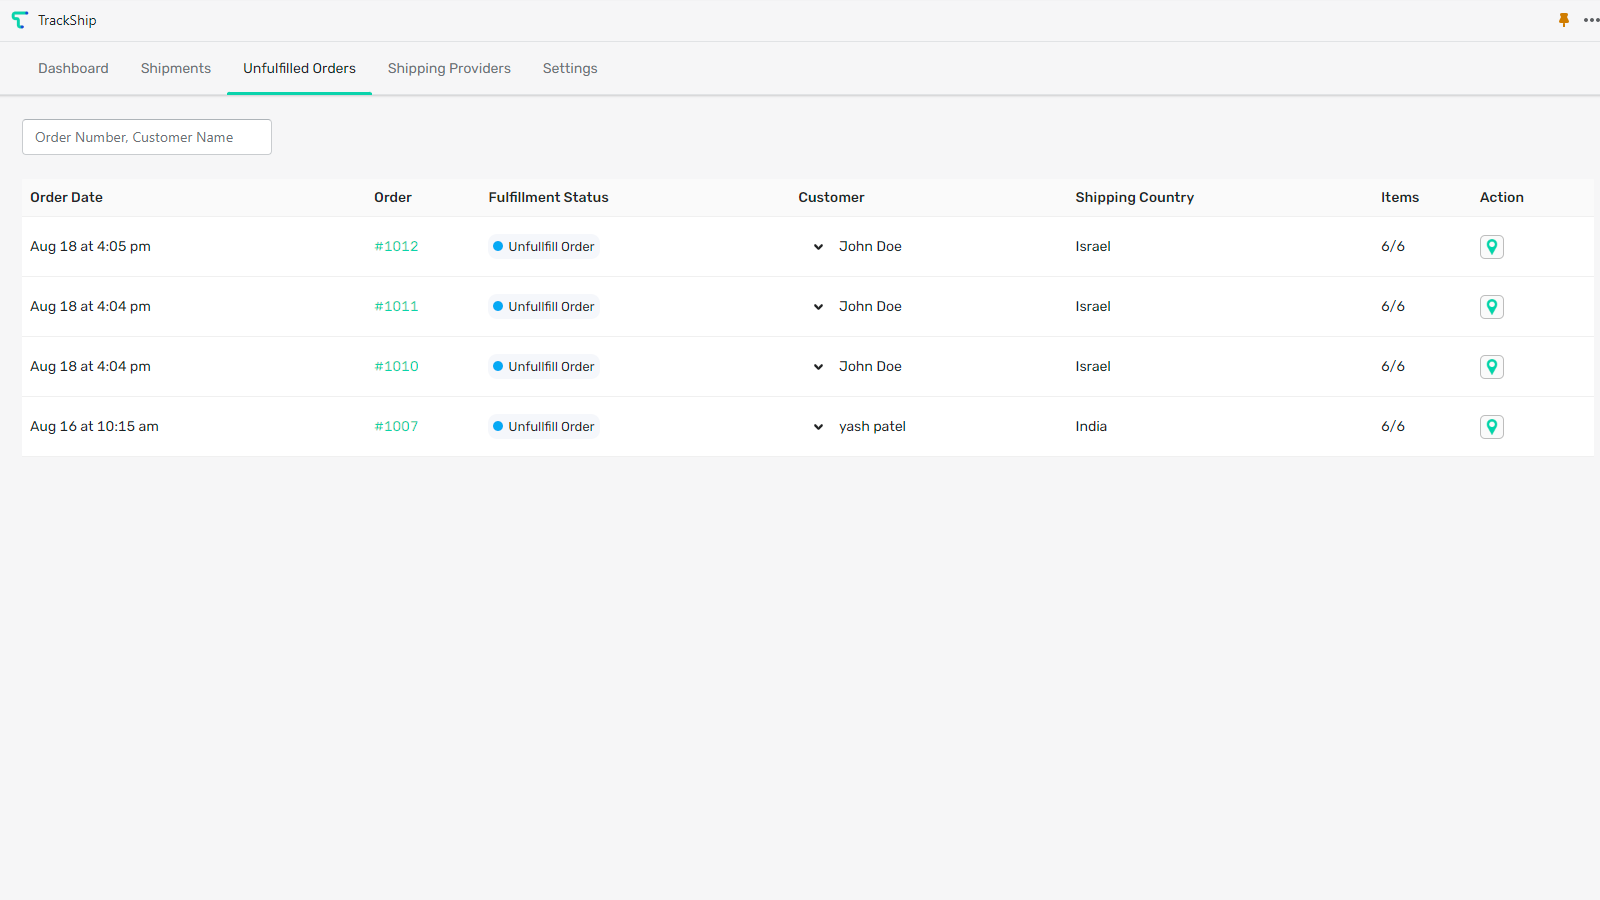Open the Shipments tab

click(176, 68)
